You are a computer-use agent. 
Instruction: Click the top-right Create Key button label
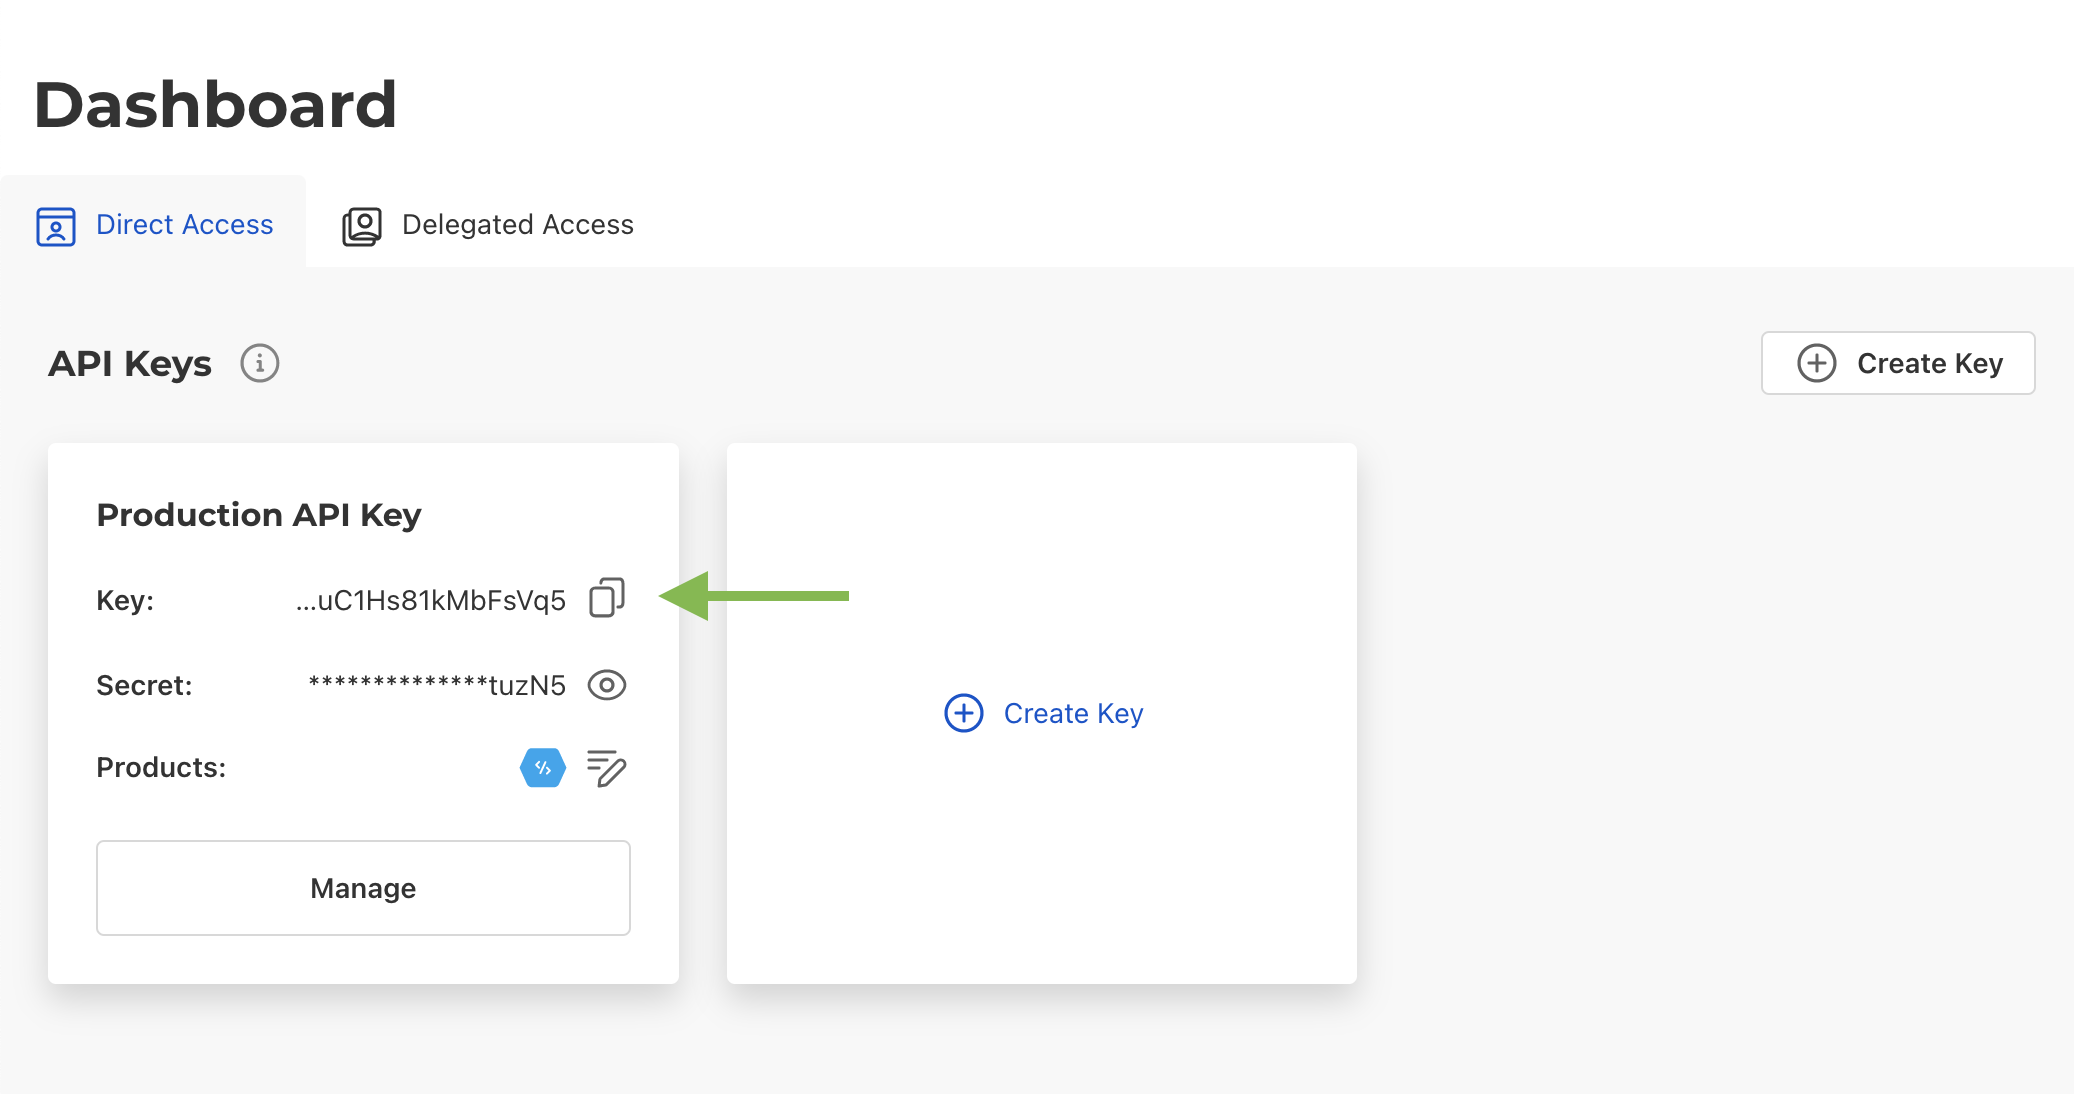point(1929,363)
